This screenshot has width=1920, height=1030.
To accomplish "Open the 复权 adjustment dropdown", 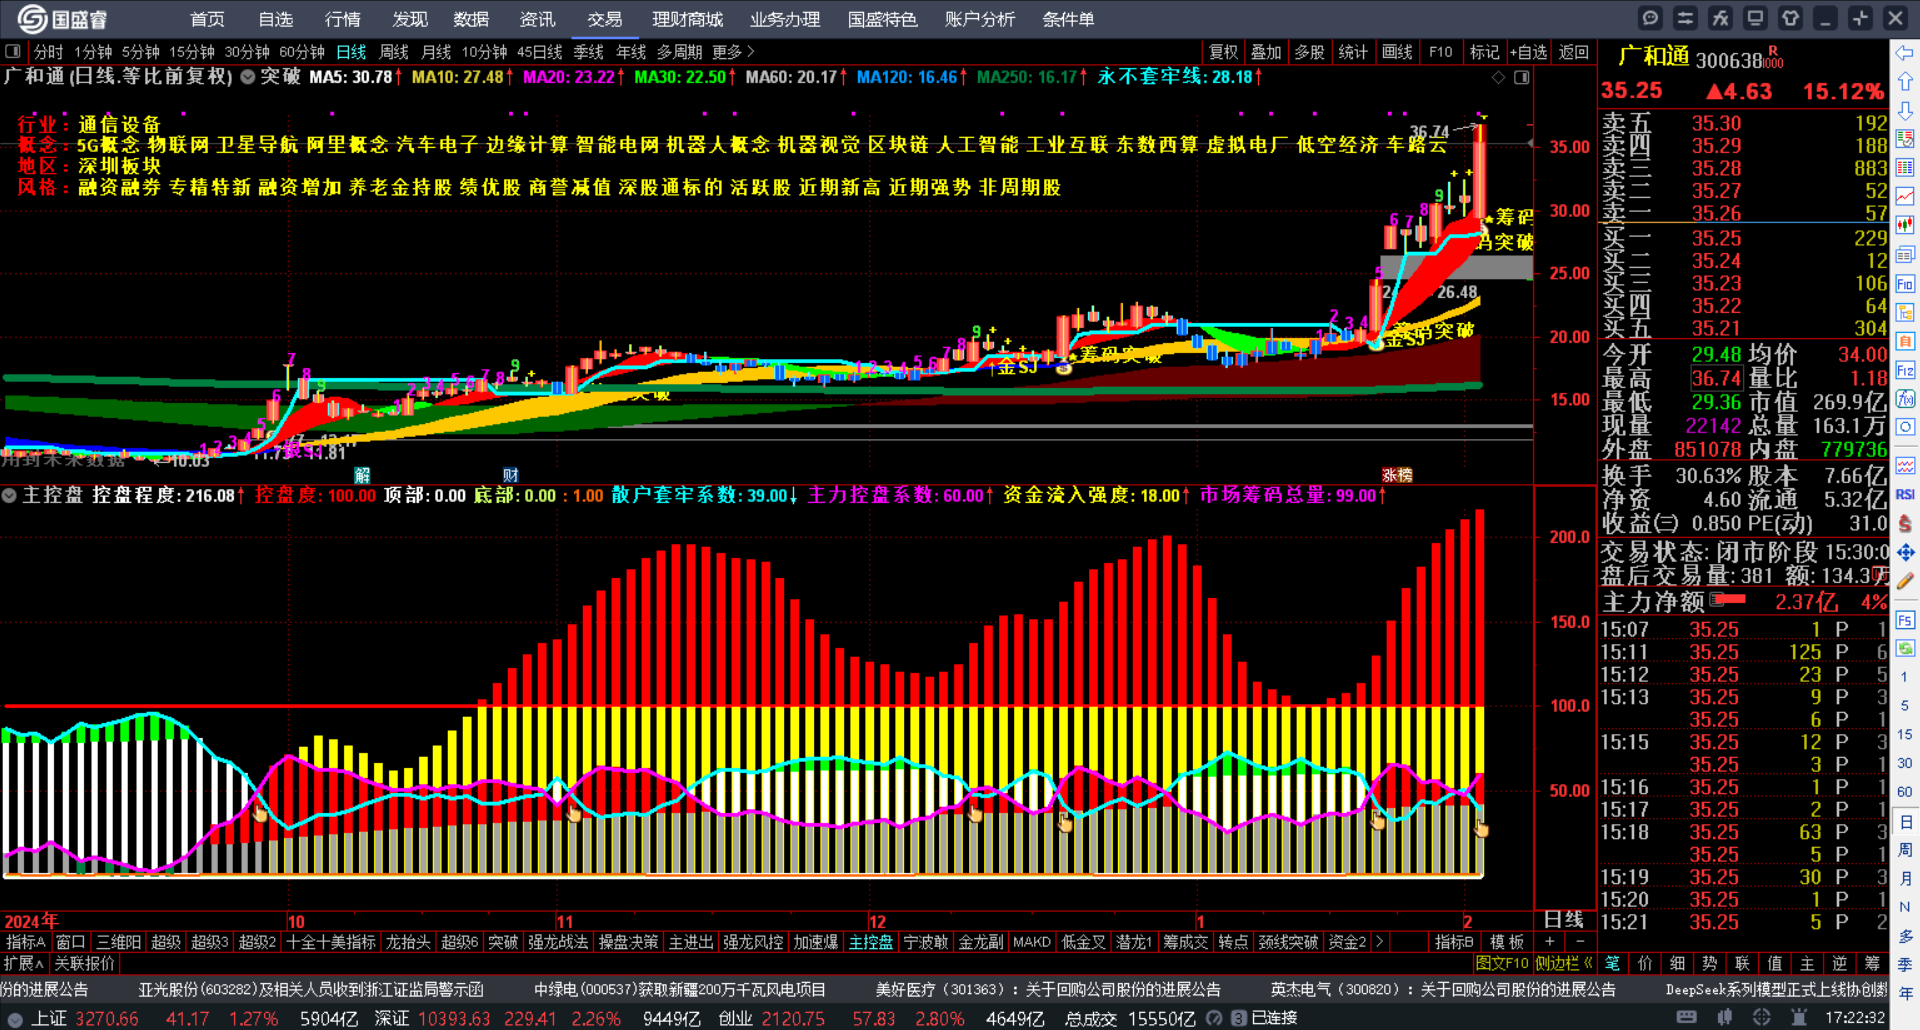I will point(1223,52).
